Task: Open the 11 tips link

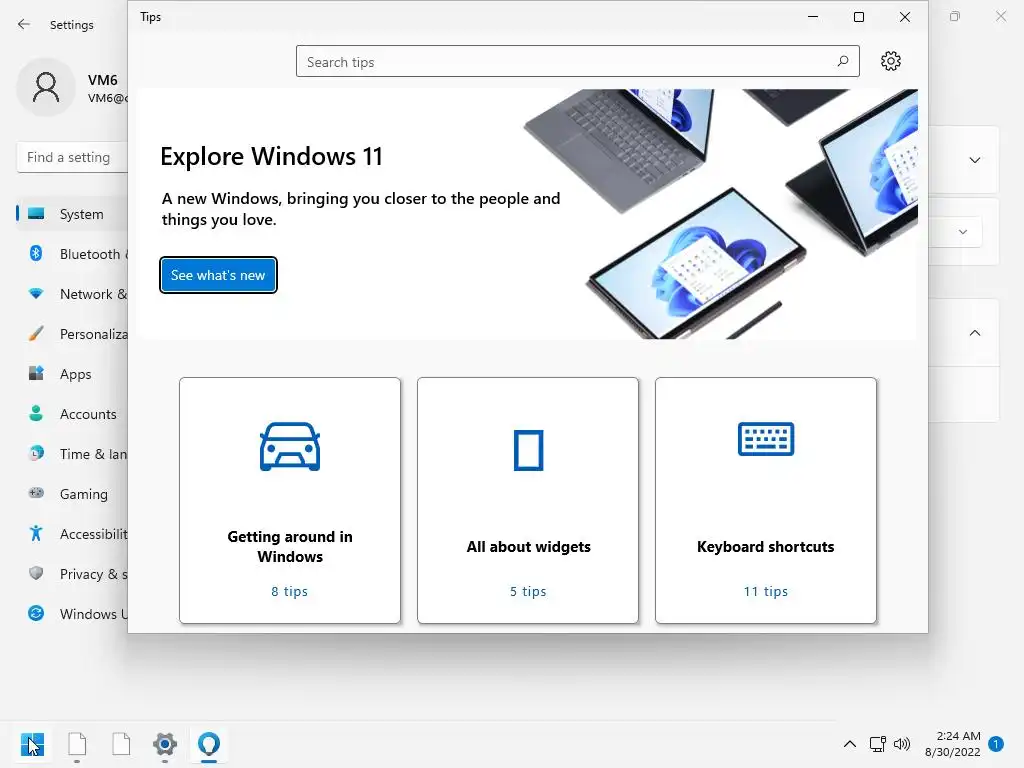Action: click(765, 591)
